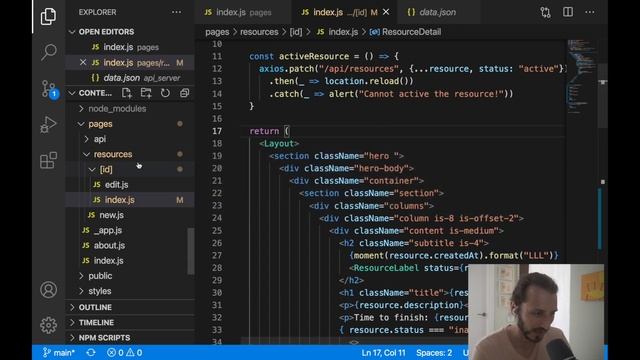640x360 pixels.
Task: Open the Search view in activity bar
Action: [48, 52]
